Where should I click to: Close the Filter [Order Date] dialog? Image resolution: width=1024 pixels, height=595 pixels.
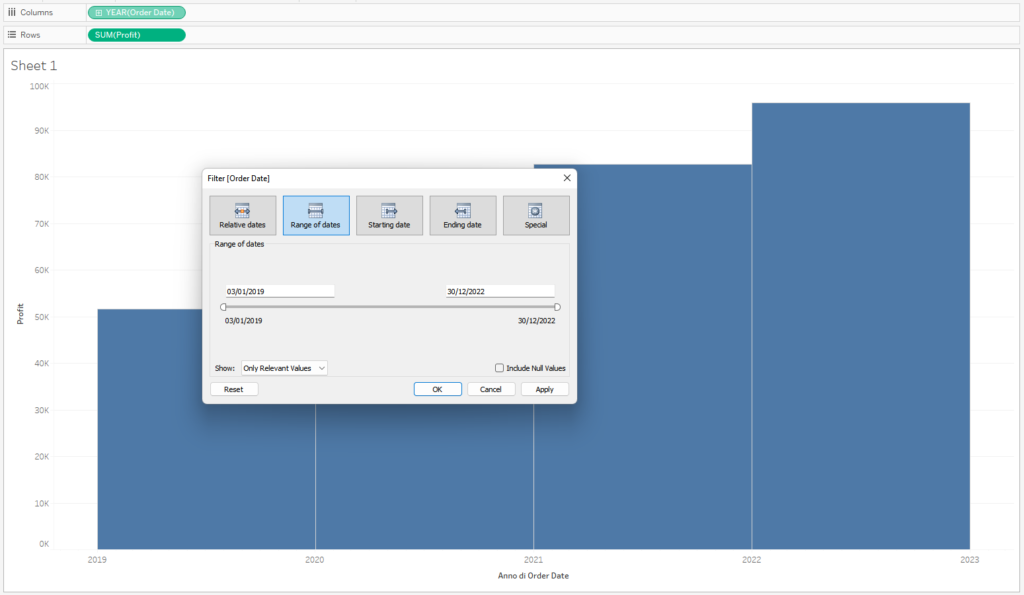567,178
